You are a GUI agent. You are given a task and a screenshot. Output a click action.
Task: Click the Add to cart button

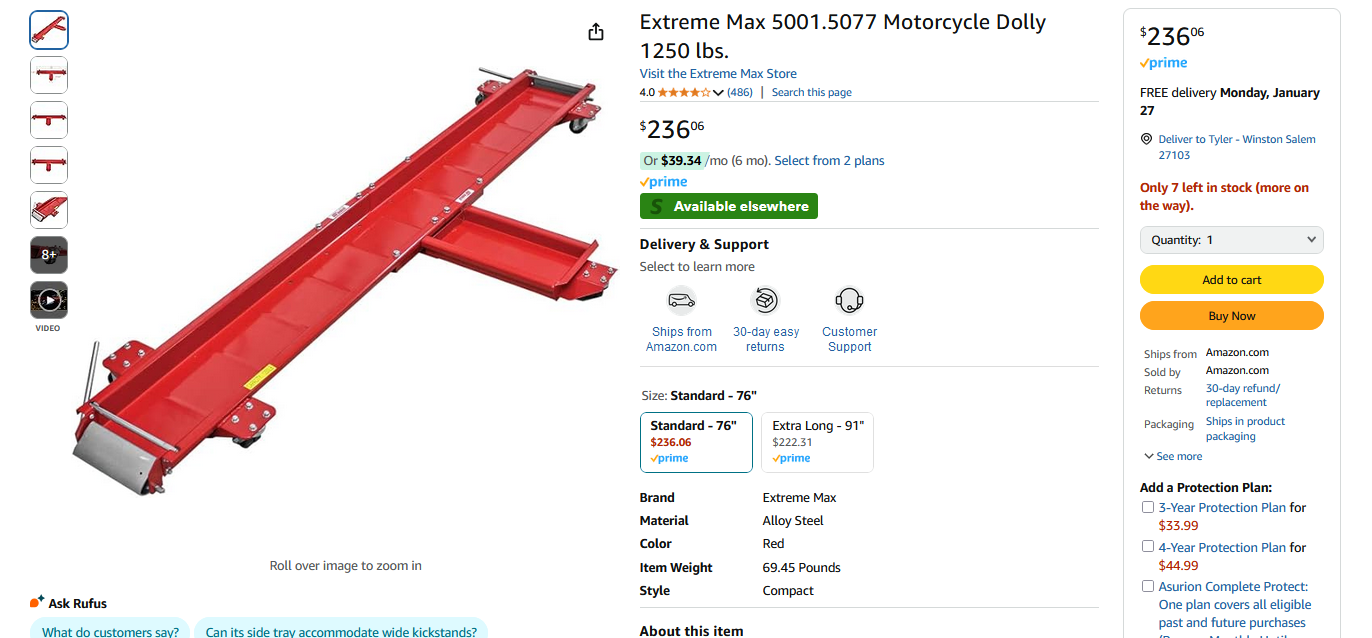pyautogui.click(x=1231, y=280)
